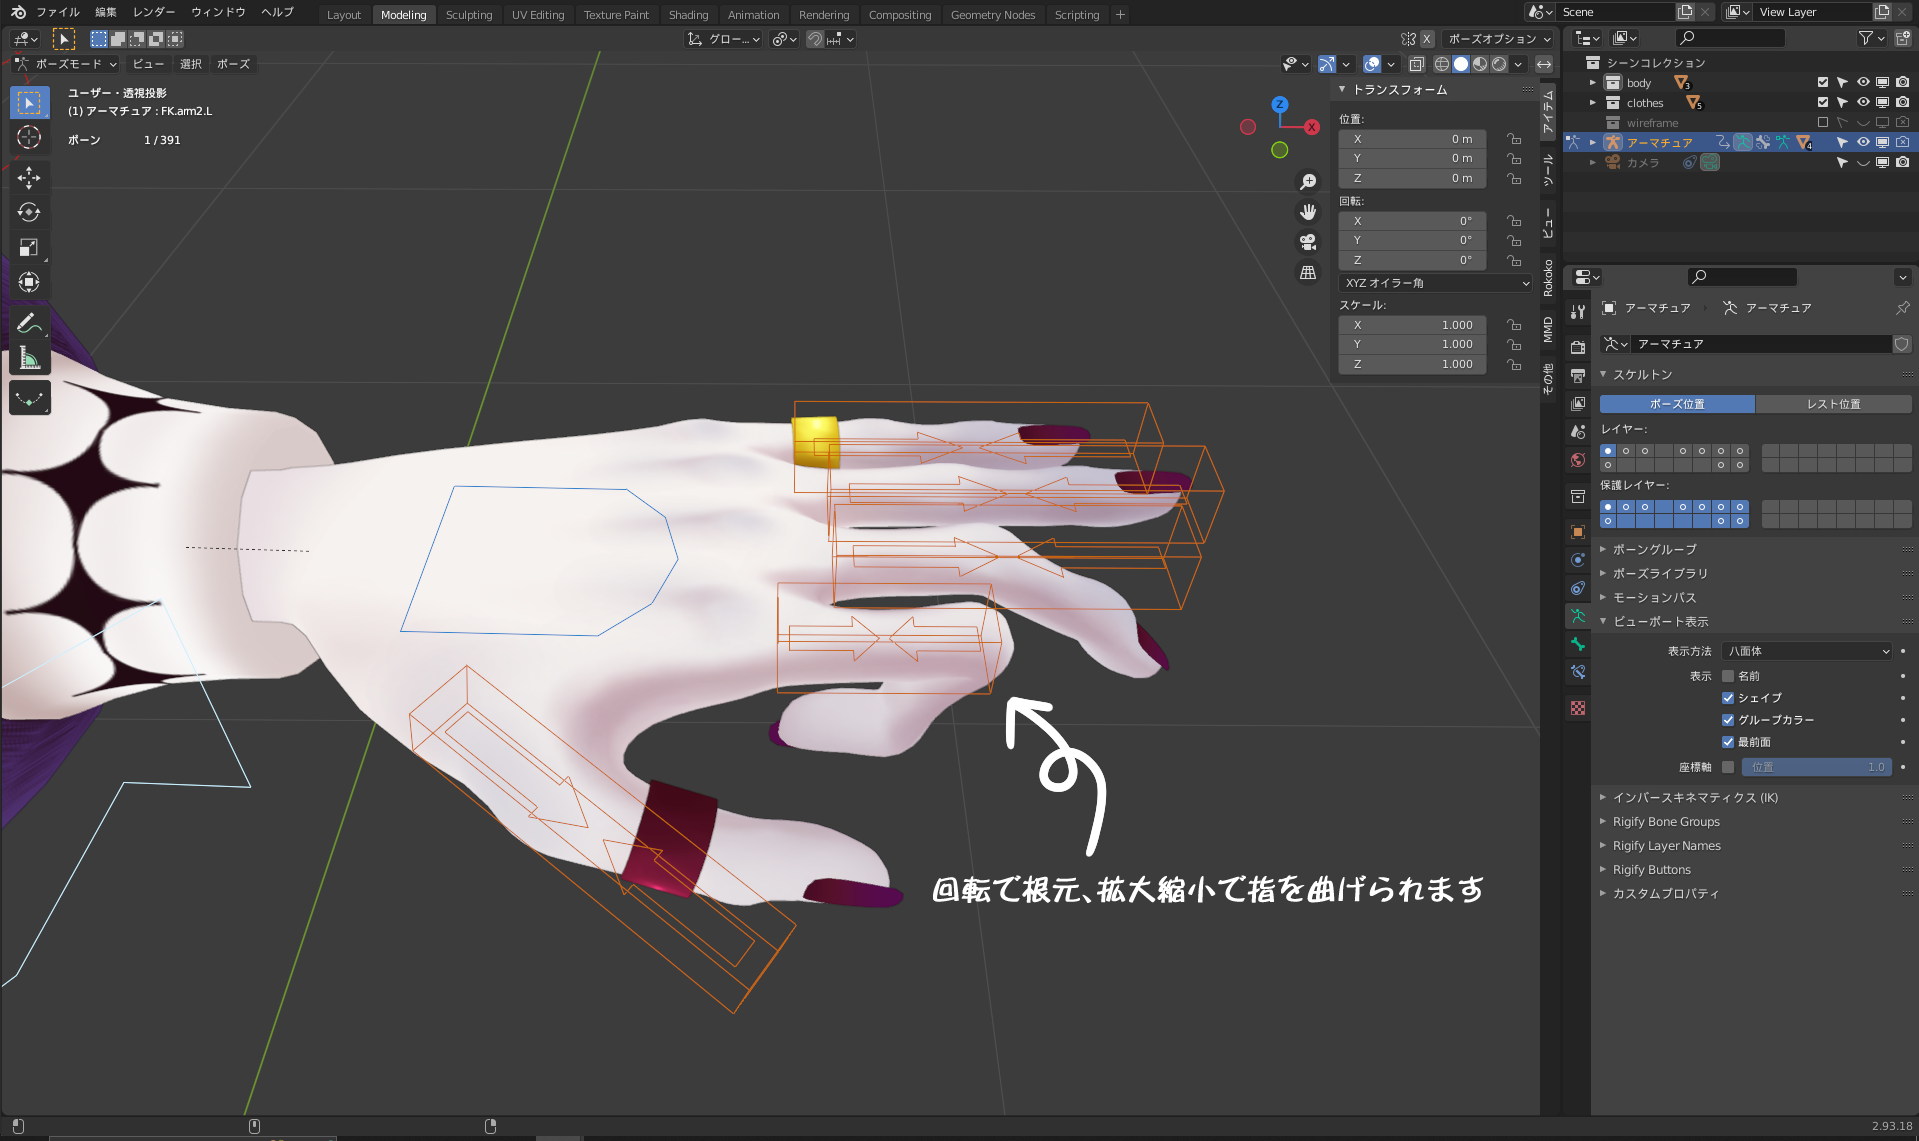Adjust the 座標軸 位置 slider
1919x1141 pixels.
[1816, 767]
